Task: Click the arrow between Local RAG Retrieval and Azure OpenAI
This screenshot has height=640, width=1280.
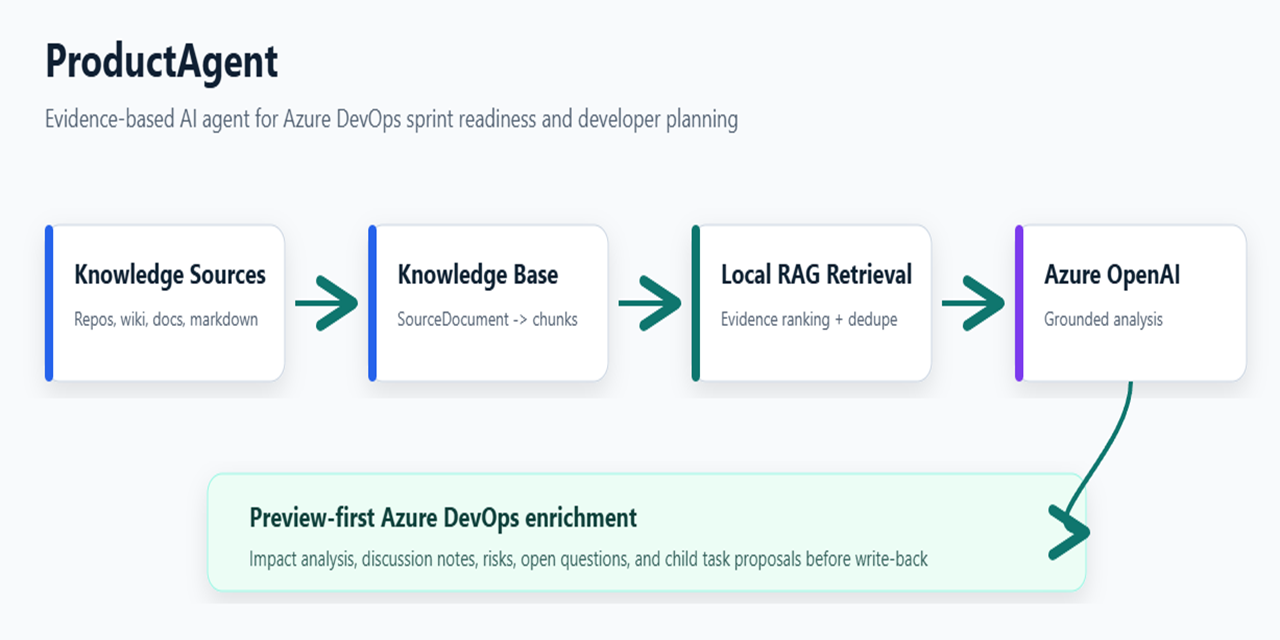Action: [x=973, y=302]
